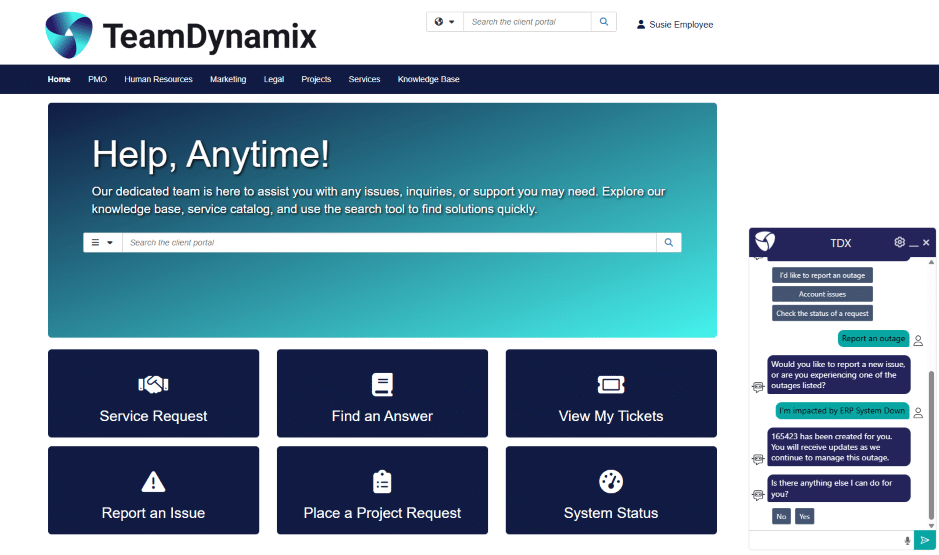Open the System Status tile
The image size is (939, 555).
coord(611,490)
